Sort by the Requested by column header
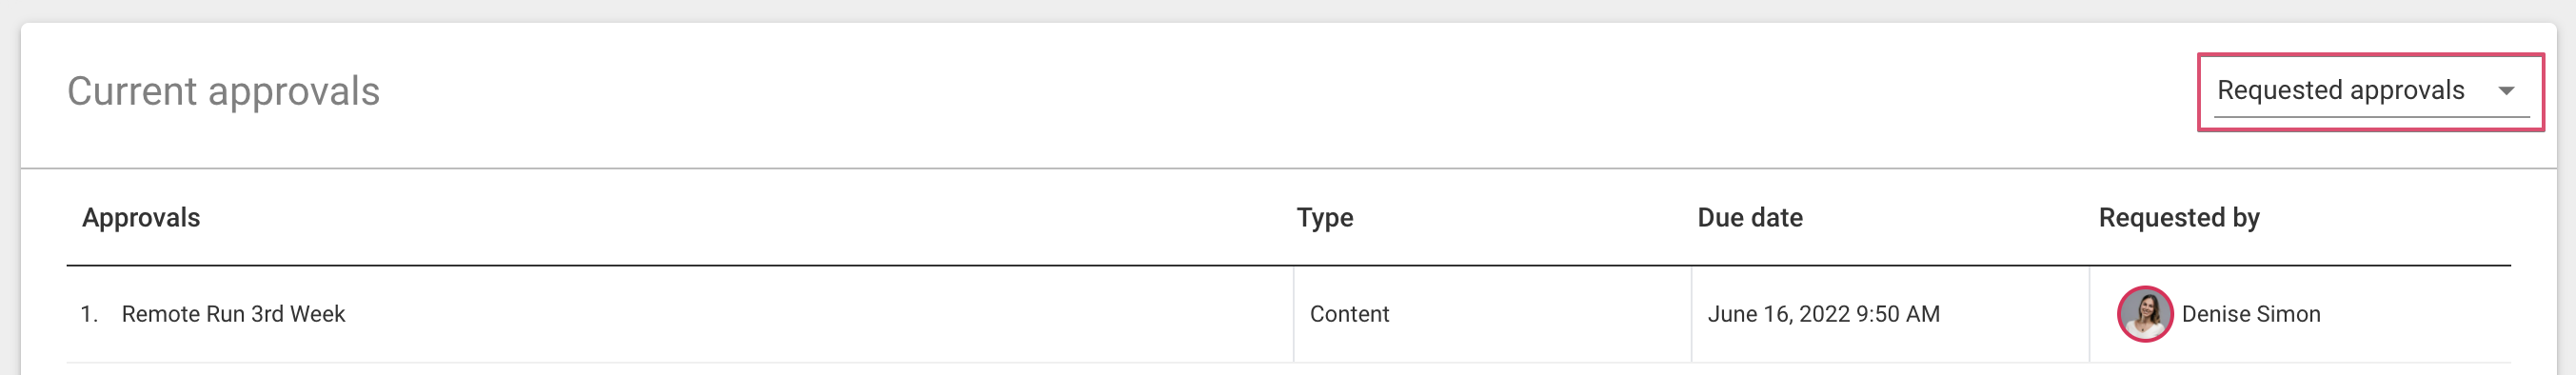Viewport: 2576px width, 375px height. pyautogui.click(x=2179, y=218)
